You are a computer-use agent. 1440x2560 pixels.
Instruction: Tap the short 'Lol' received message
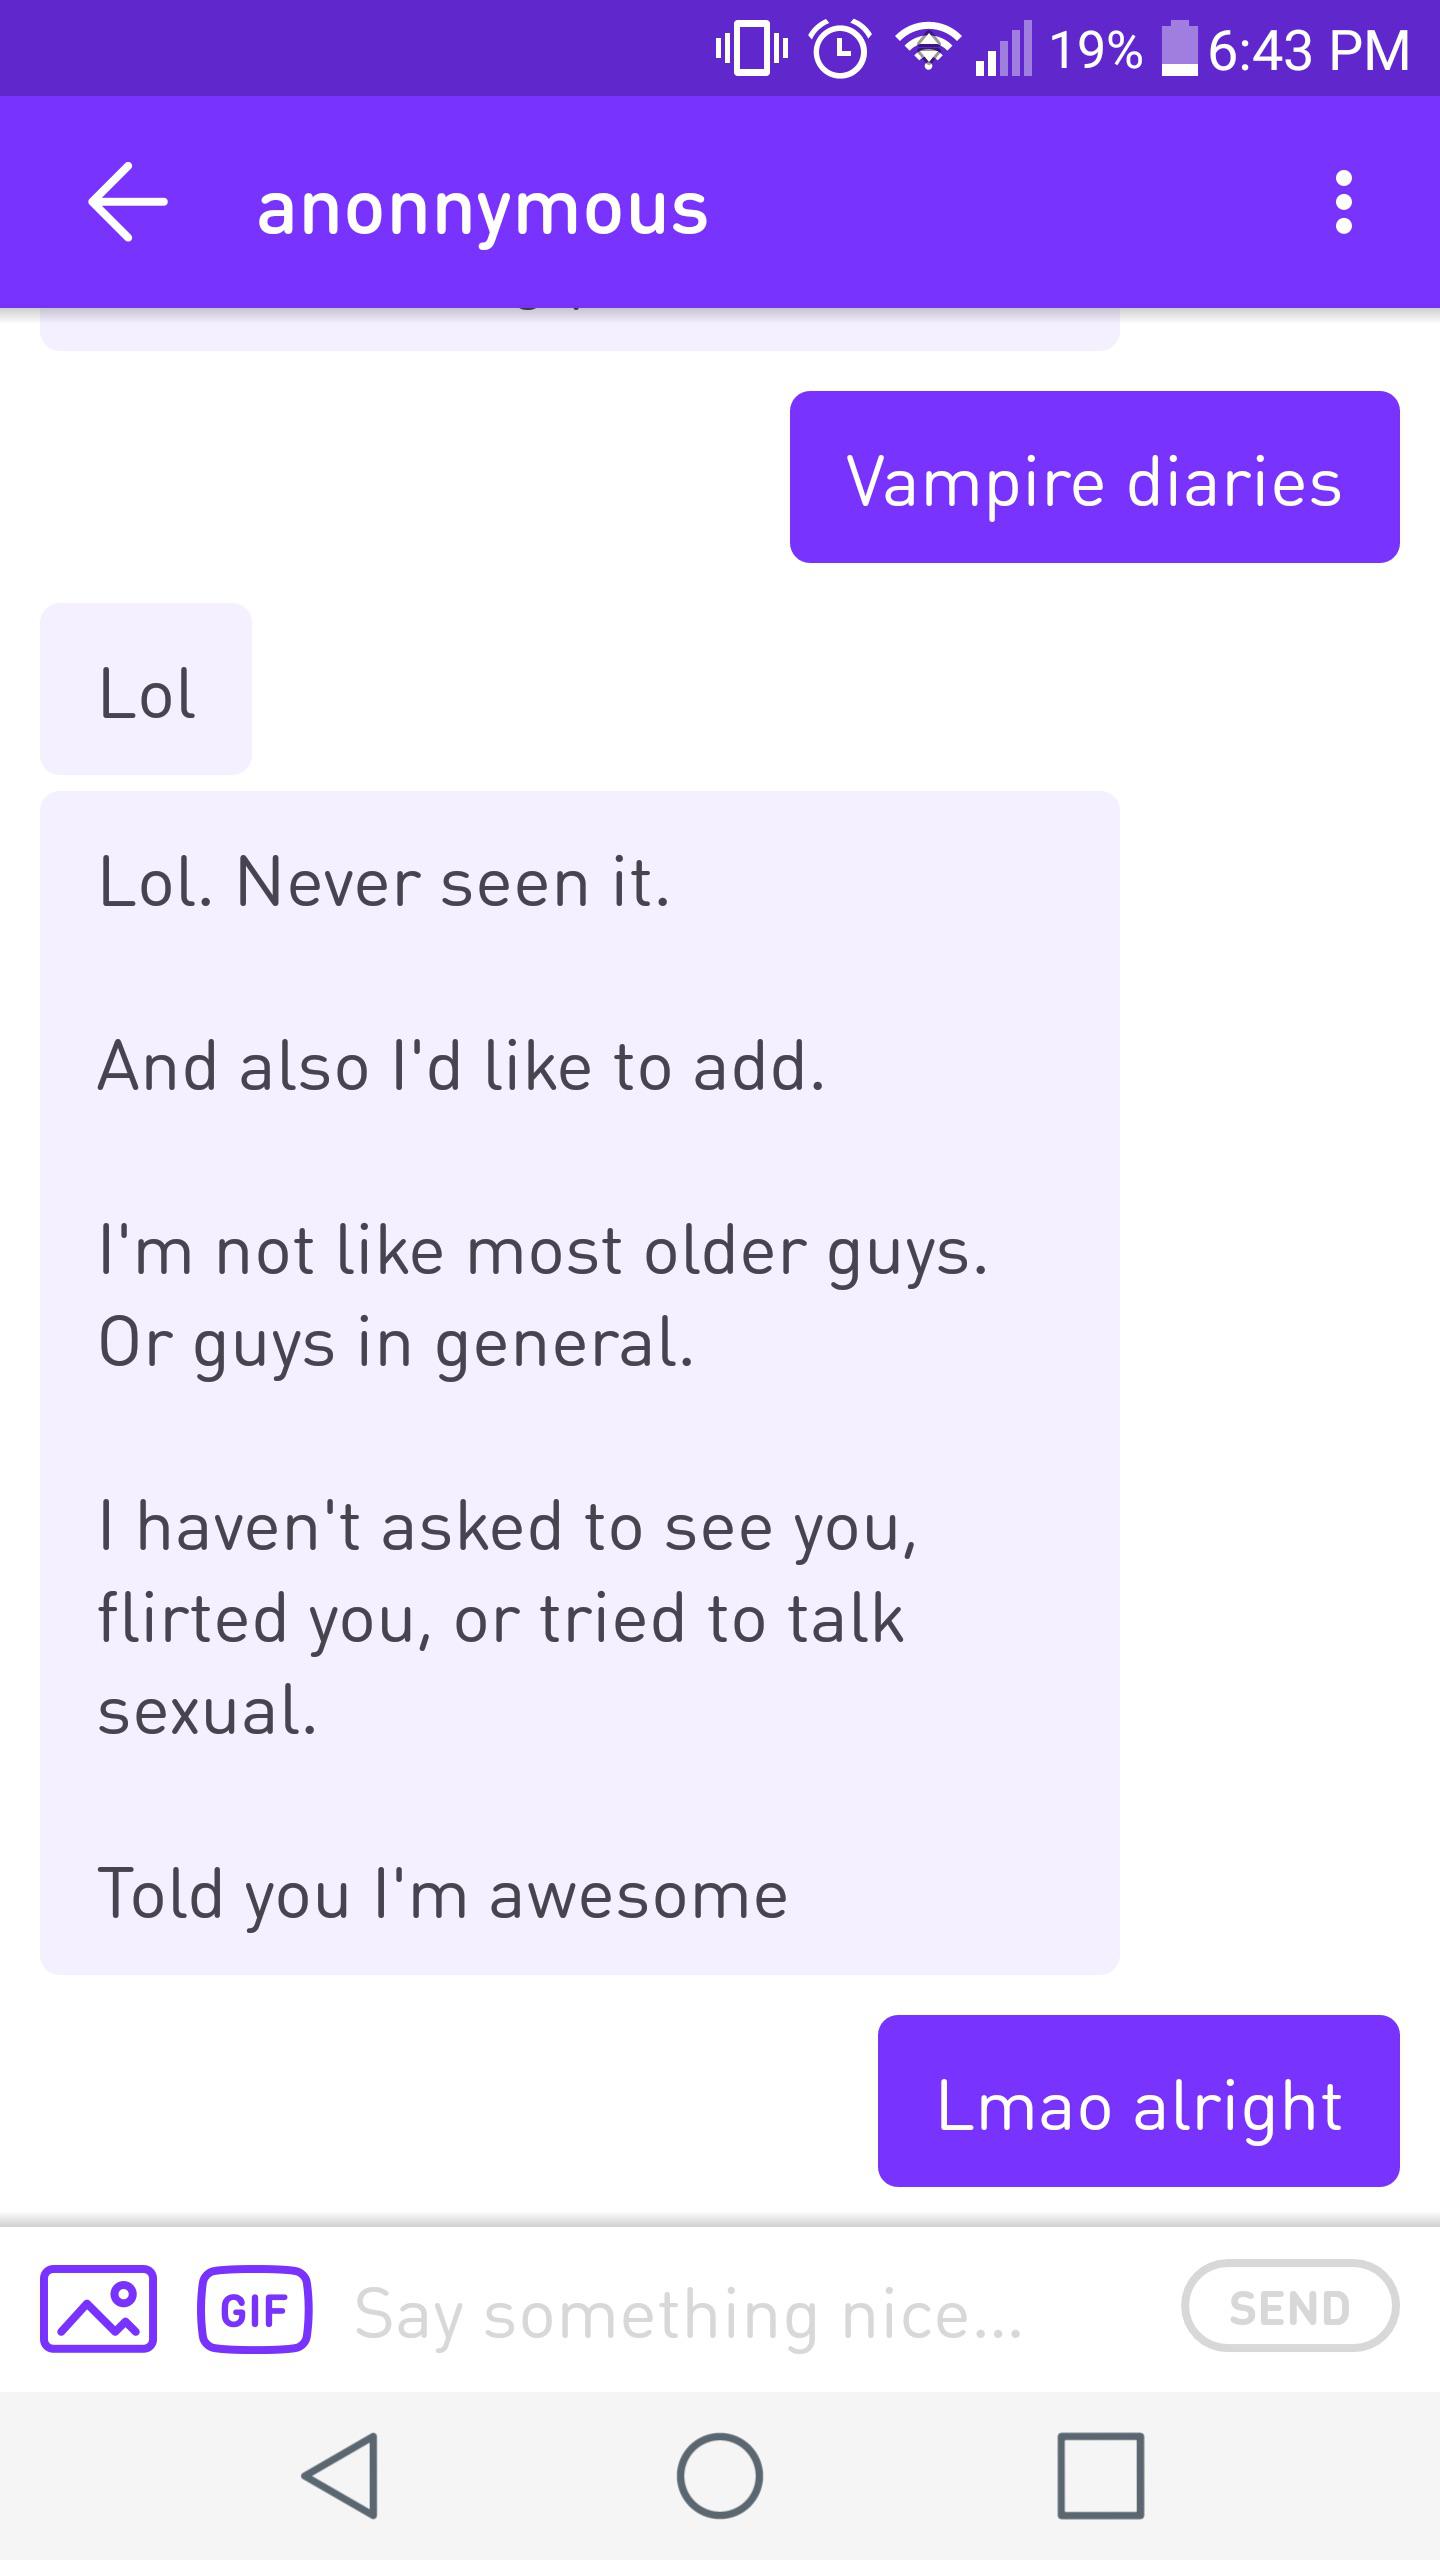146,689
